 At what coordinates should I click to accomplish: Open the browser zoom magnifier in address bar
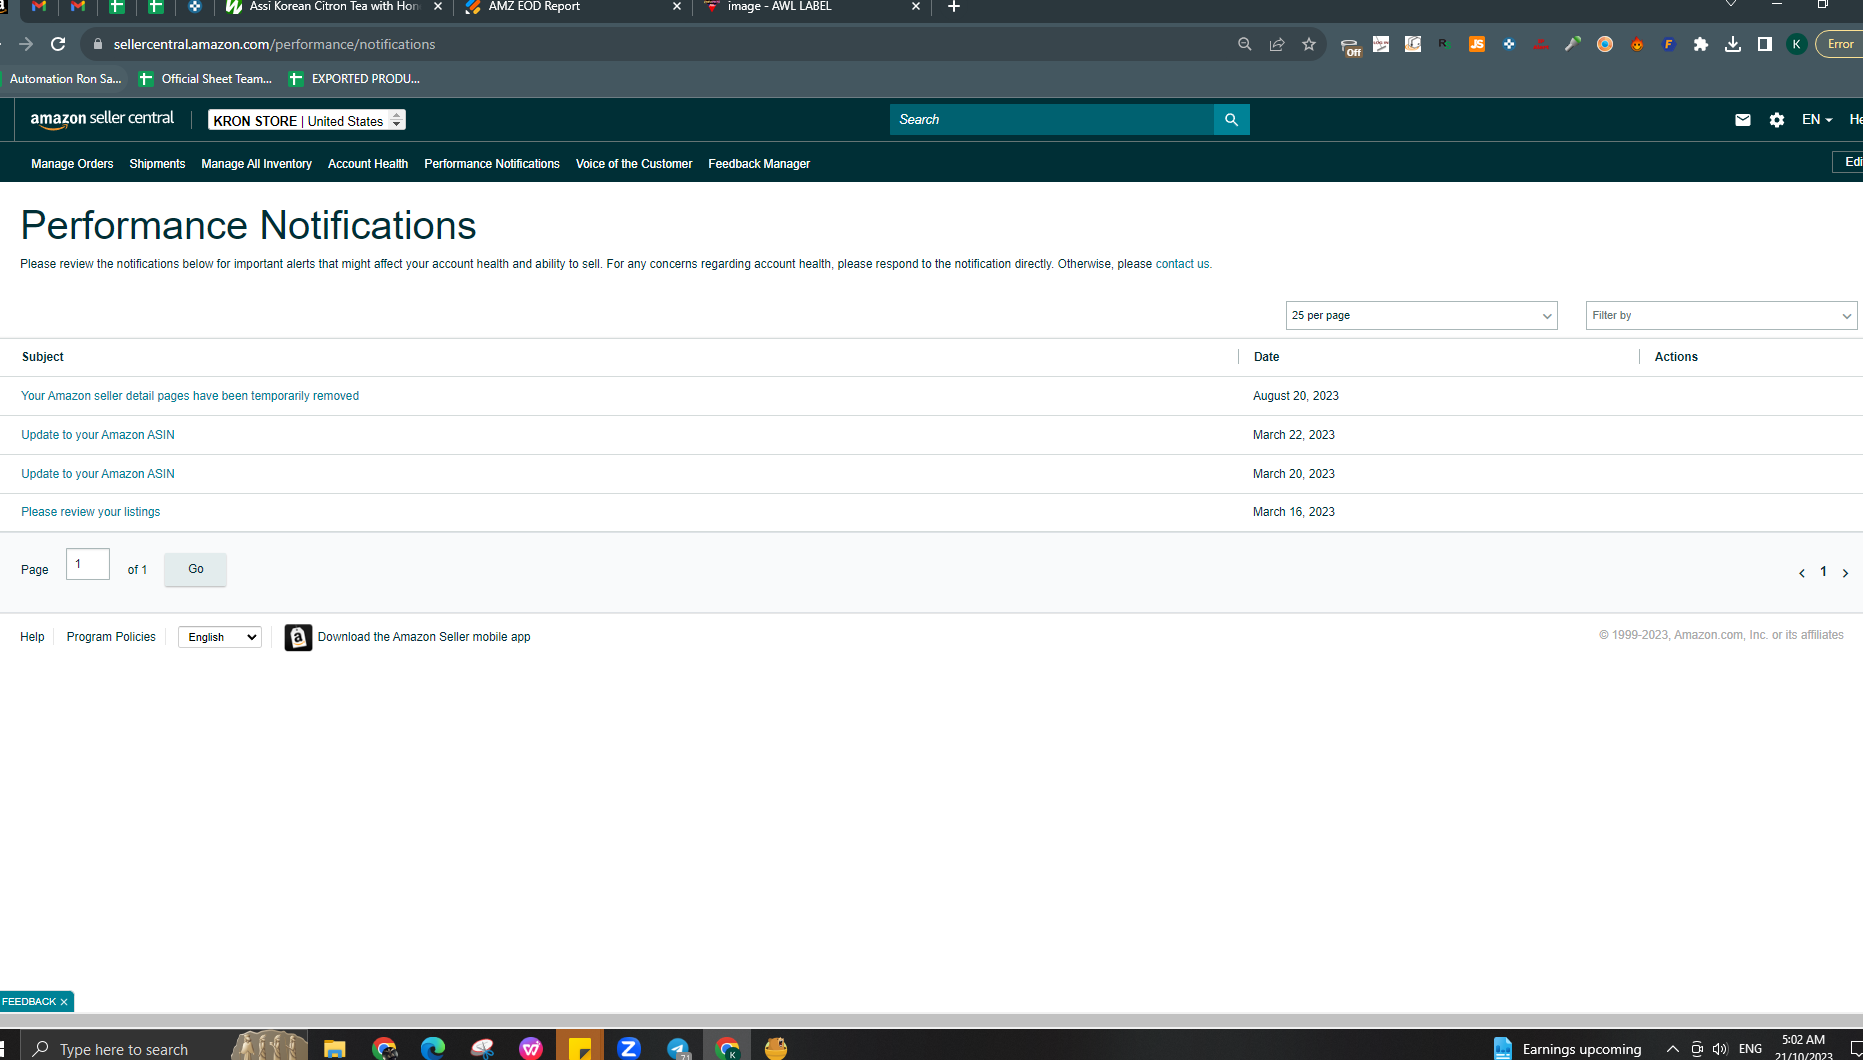(1245, 44)
